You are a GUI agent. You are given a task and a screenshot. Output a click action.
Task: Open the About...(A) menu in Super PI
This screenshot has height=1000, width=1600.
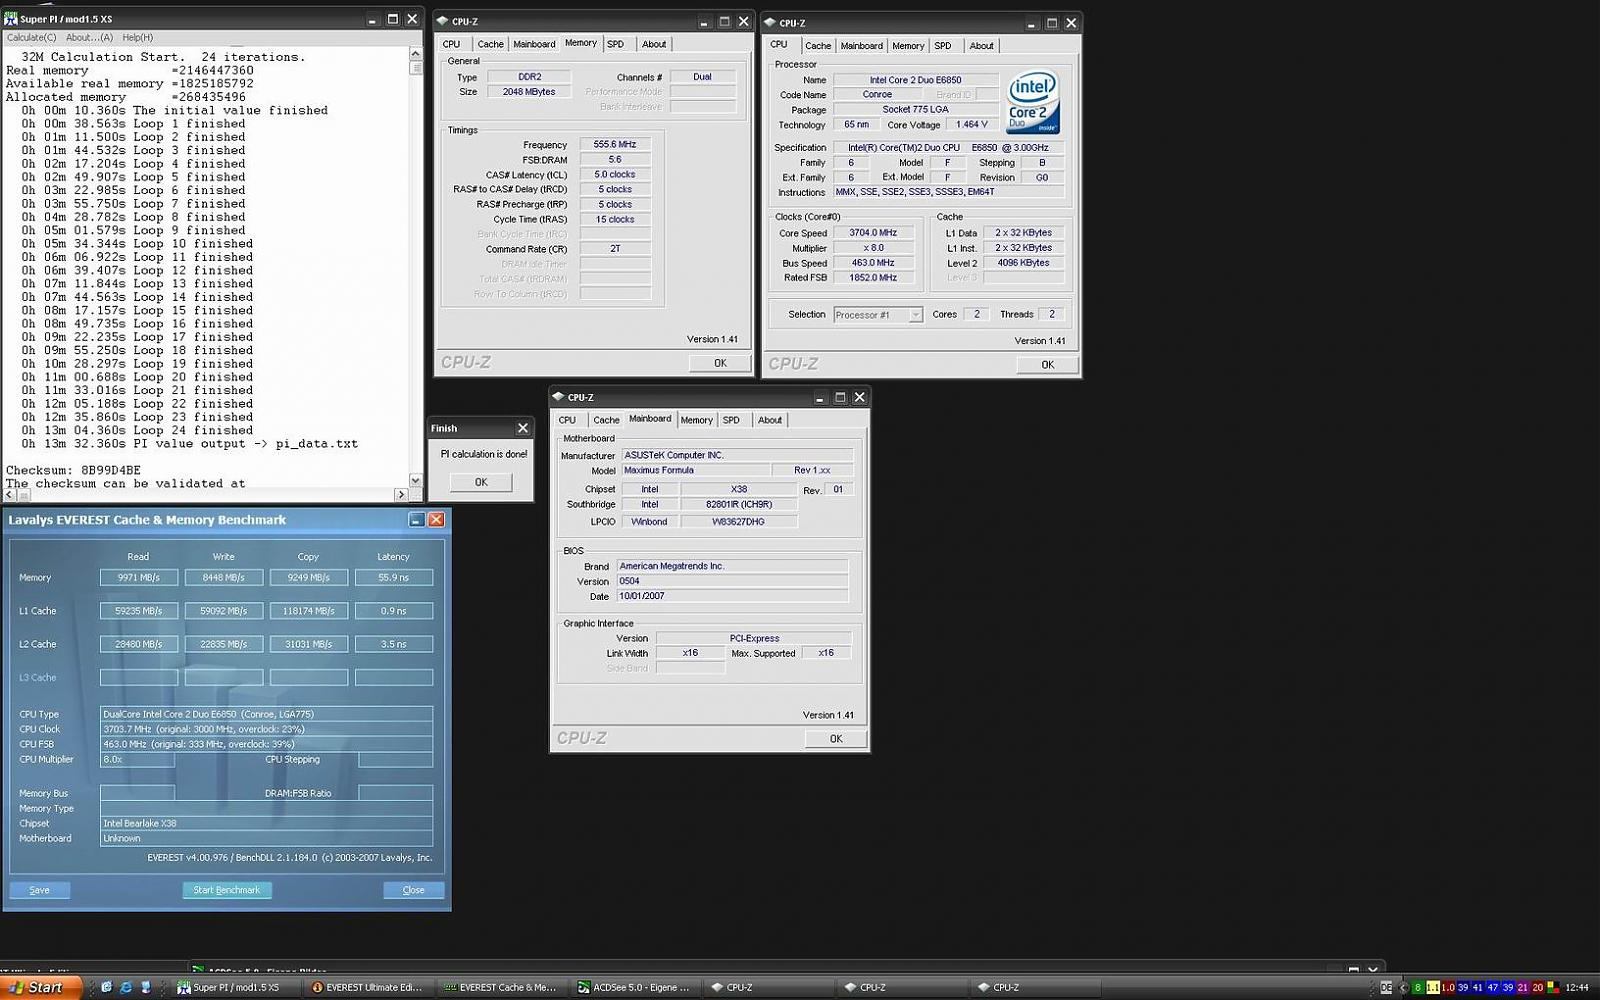click(x=89, y=38)
